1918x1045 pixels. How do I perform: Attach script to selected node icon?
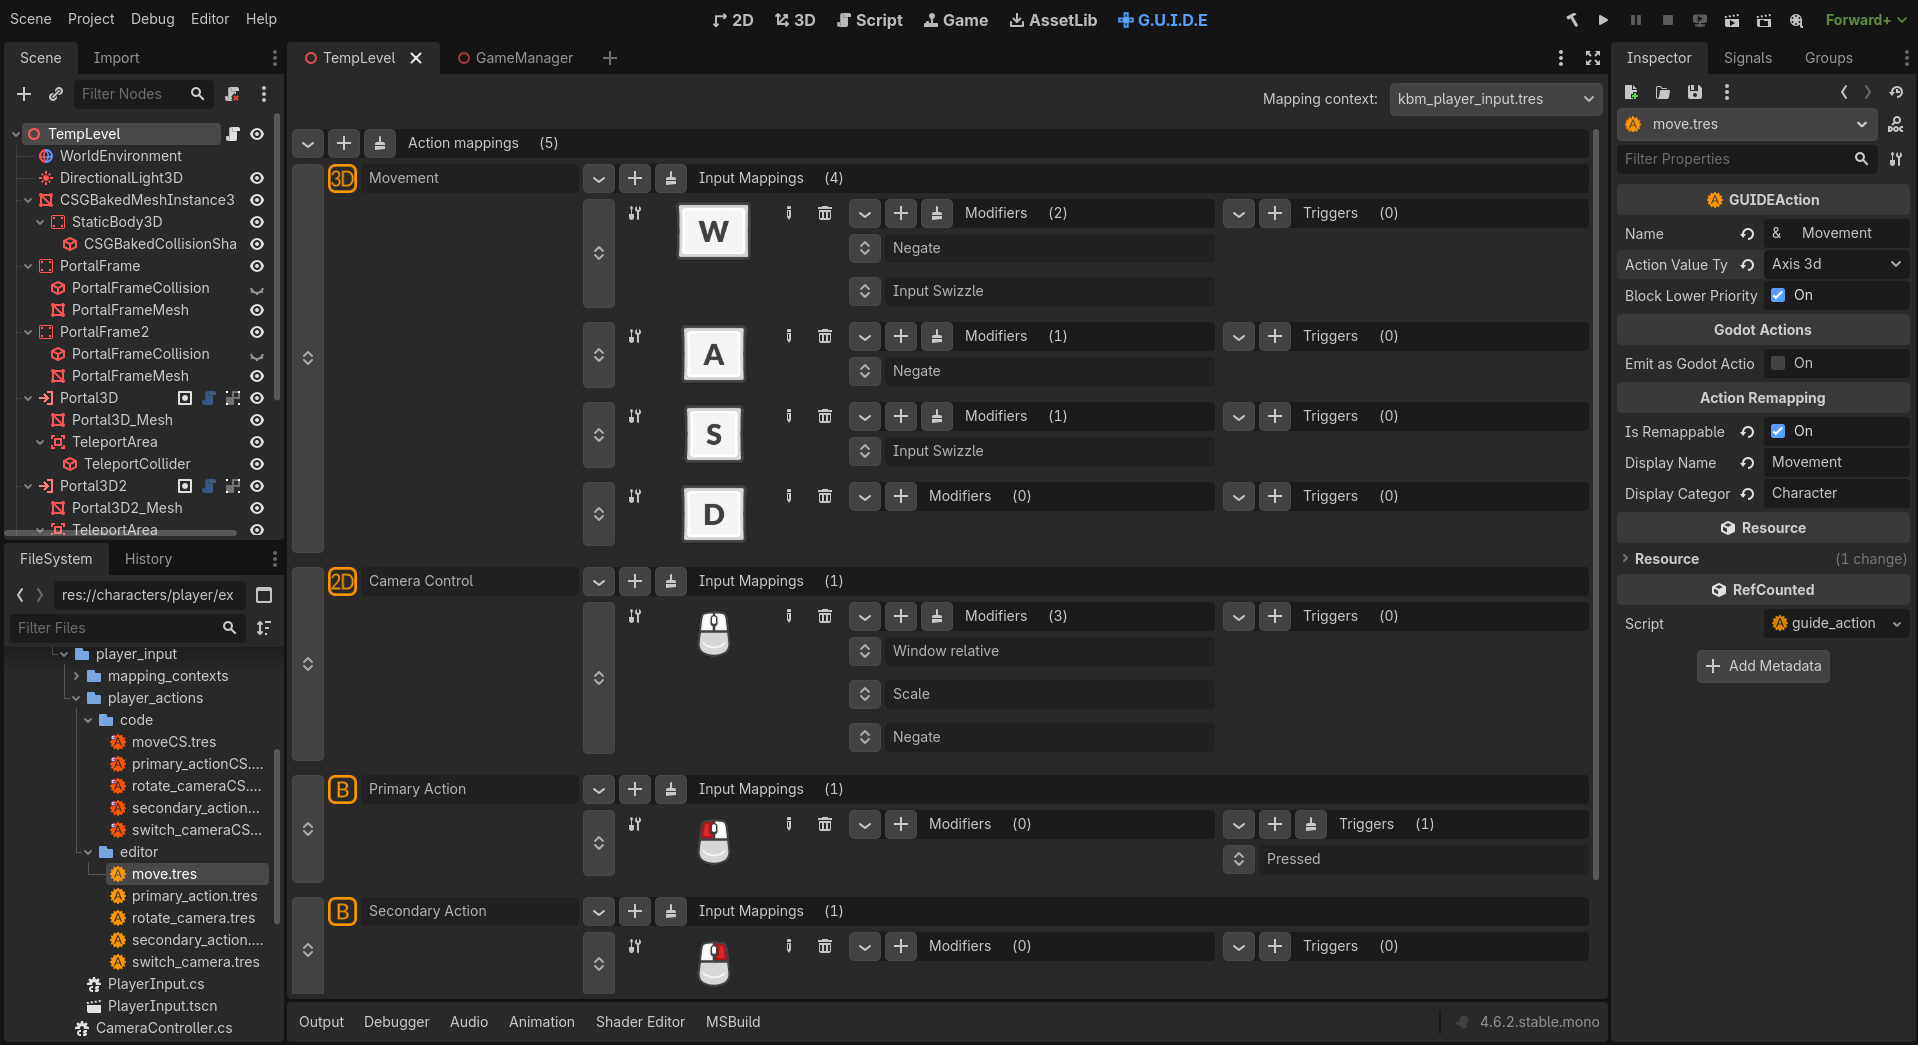point(232,94)
